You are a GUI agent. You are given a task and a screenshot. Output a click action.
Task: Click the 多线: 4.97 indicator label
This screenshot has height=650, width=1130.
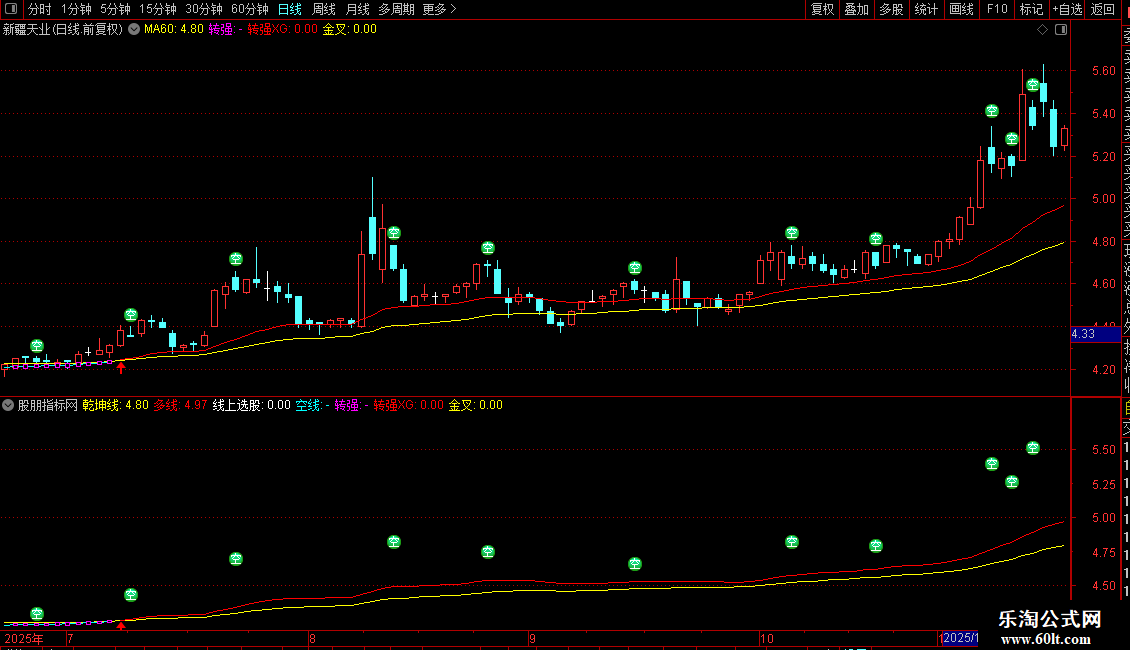tap(180, 405)
